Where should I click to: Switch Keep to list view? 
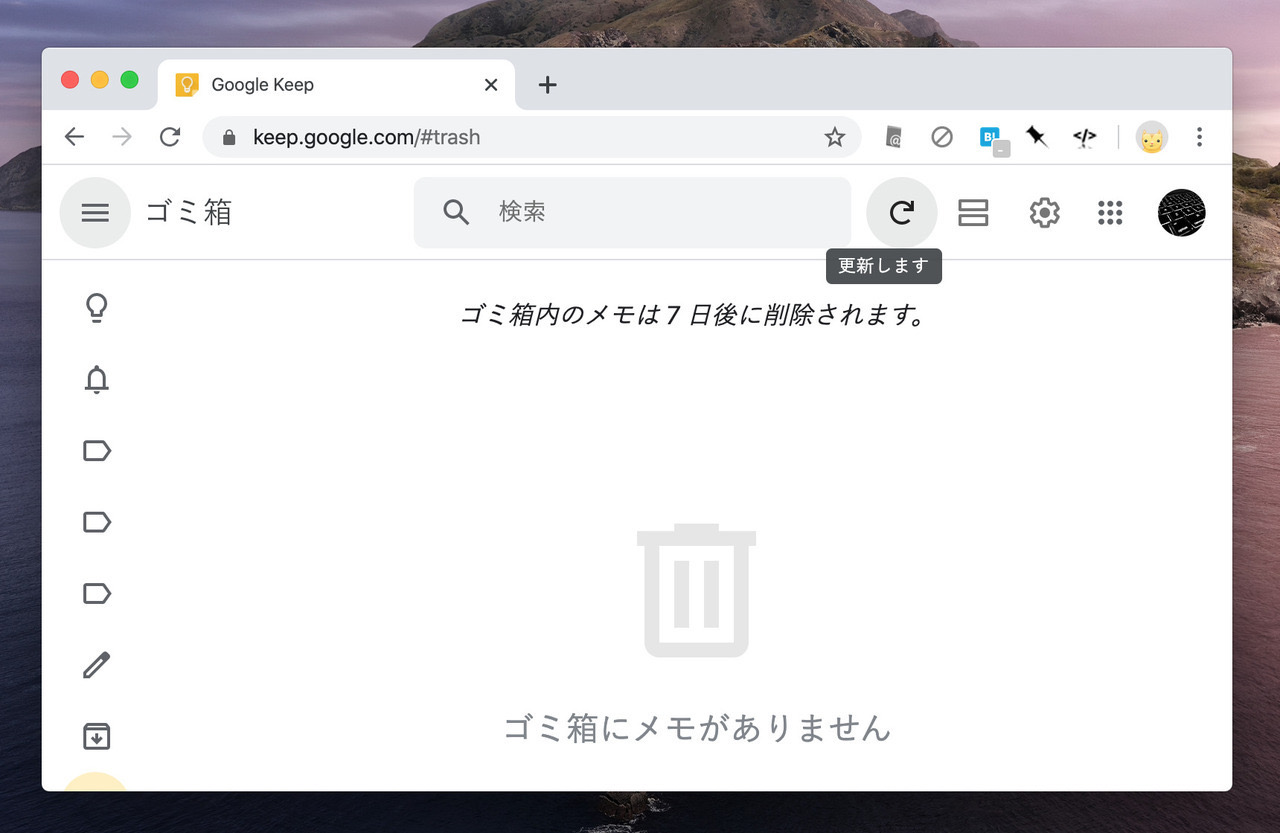coord(973,212)
